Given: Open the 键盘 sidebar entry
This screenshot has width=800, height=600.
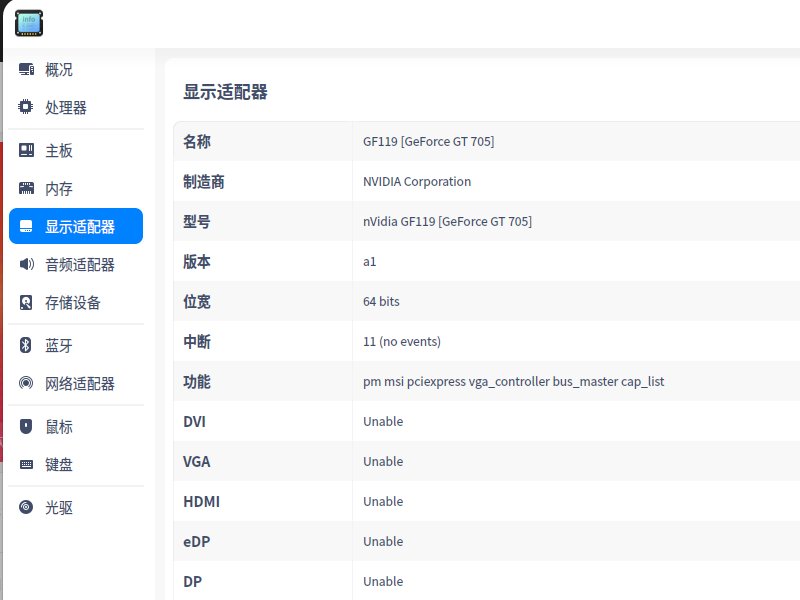Looking at the screenshot, I should click(x=76, y=464).
